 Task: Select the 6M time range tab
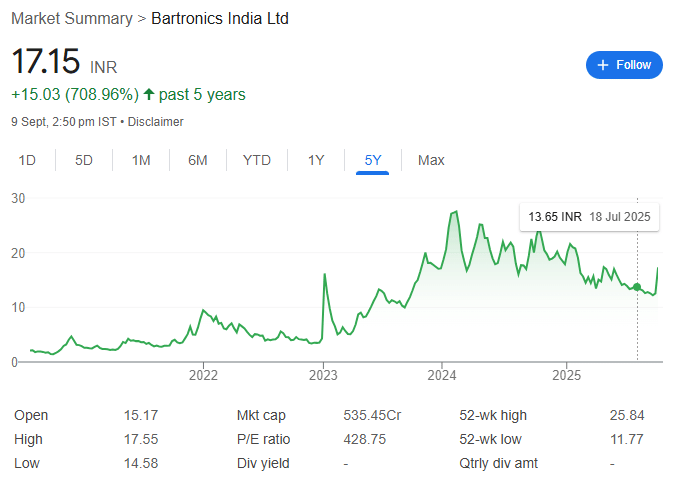tap(197, 160)
